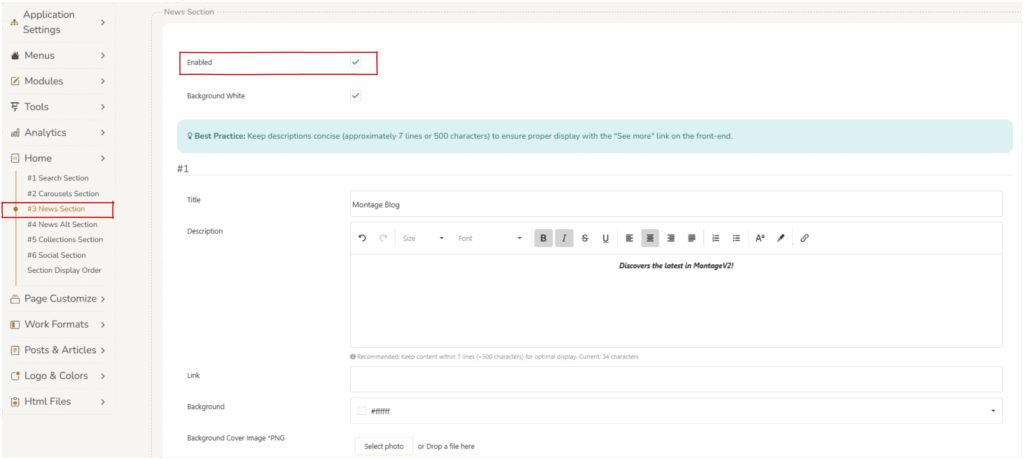This screenshot has height=460, width=1024.
Task: Uncheck the Enabled checkbox
Action: [x=355, y=62]
